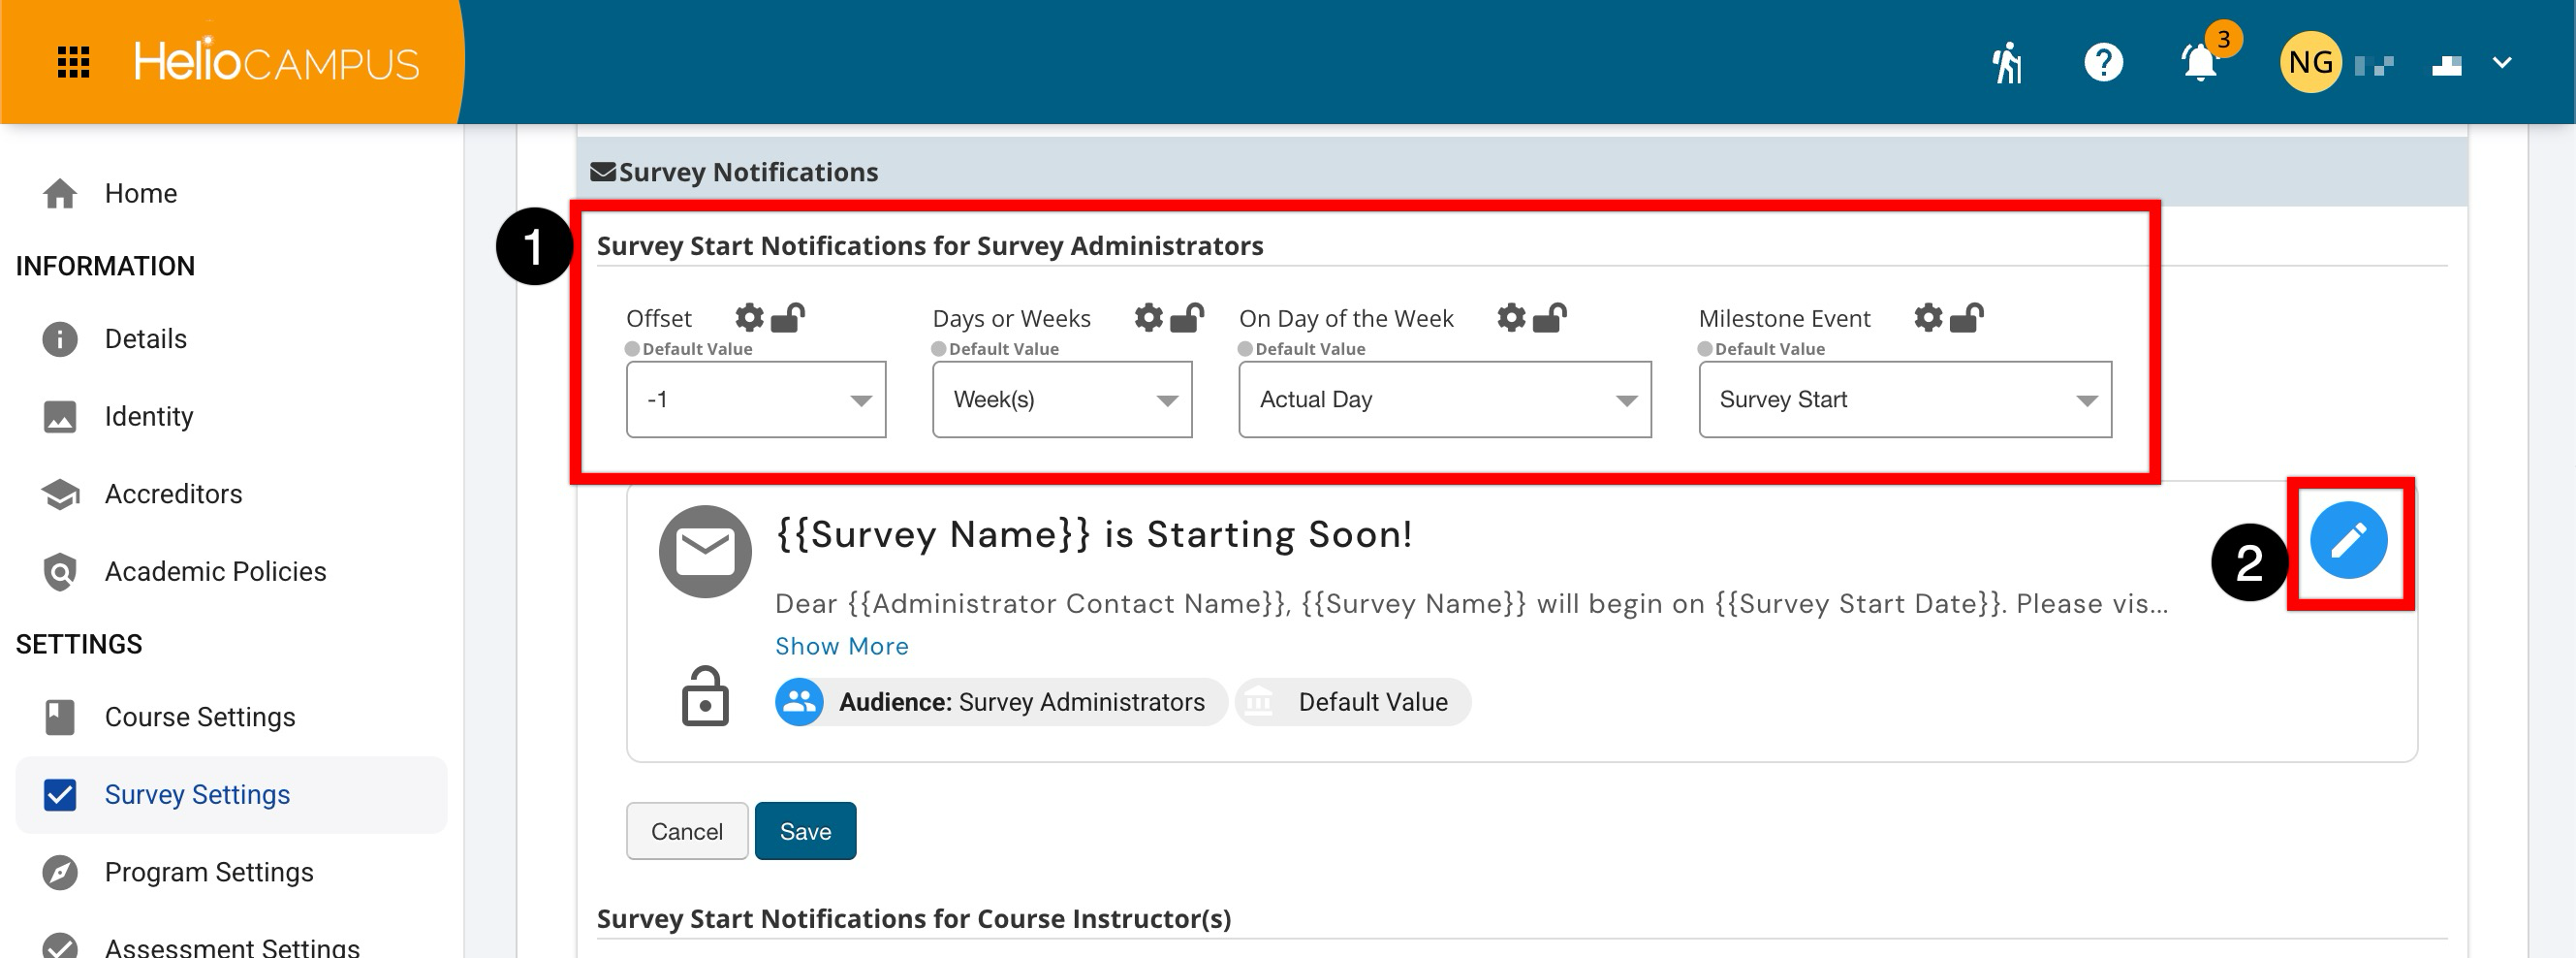The width and height of the screenshot is (2576, 958).
Task: Toggle the Milestone Event padlock
Action: (x=1967, y=318)
